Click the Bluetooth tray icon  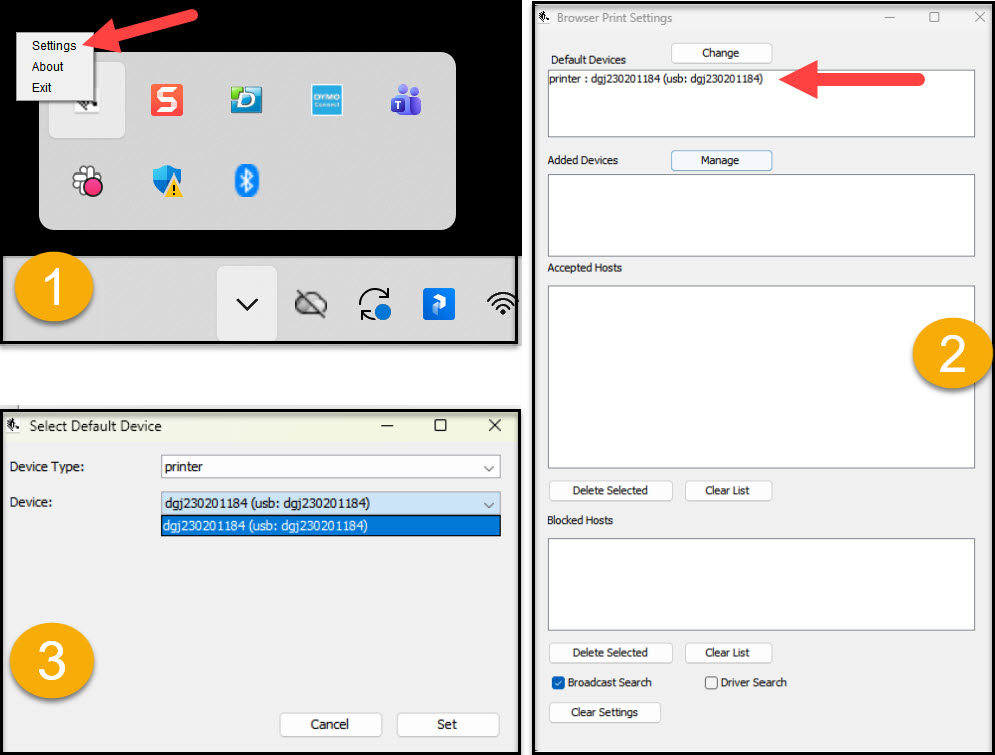[x=247, y=180]
